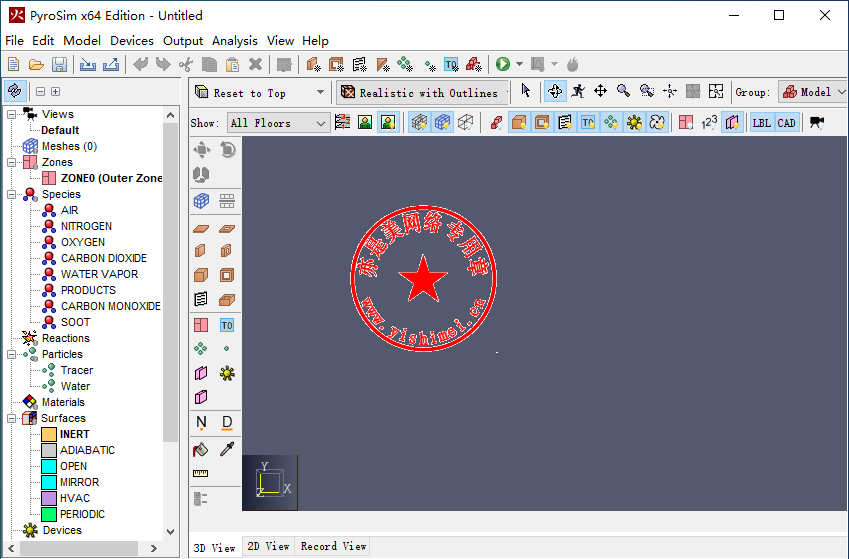The image size is (849, 559).
Task: Toggle show obstructions in filter bar
Action: pos(519,123)
